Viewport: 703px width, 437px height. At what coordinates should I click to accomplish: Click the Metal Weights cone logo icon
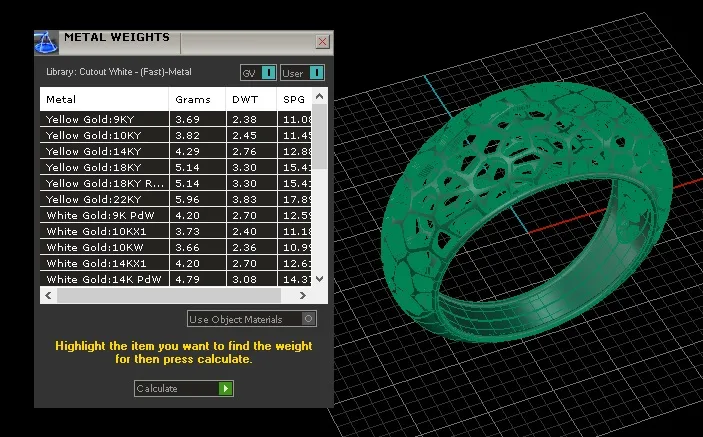coord(46,43)
